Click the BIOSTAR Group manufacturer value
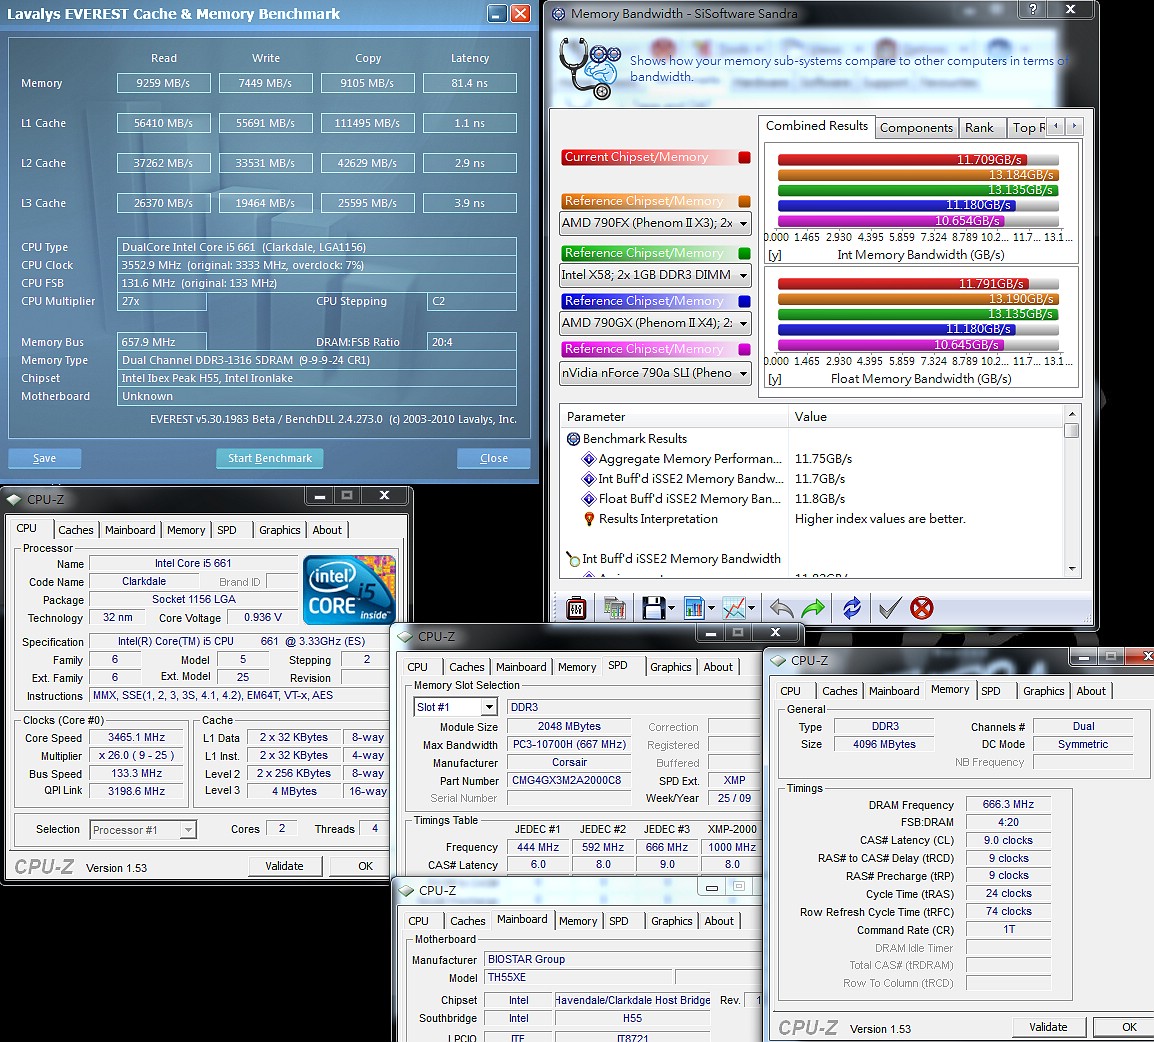 (622, 960)
